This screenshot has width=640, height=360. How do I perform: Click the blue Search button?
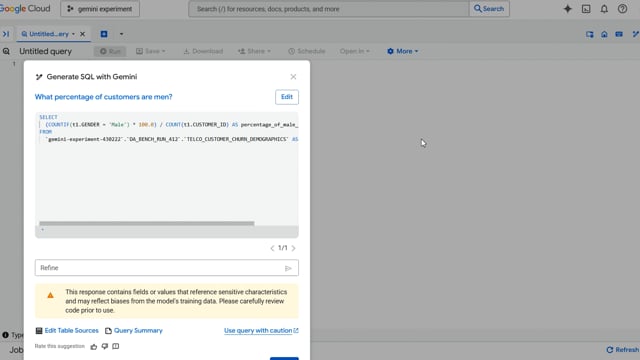click(x=489, y=9)
